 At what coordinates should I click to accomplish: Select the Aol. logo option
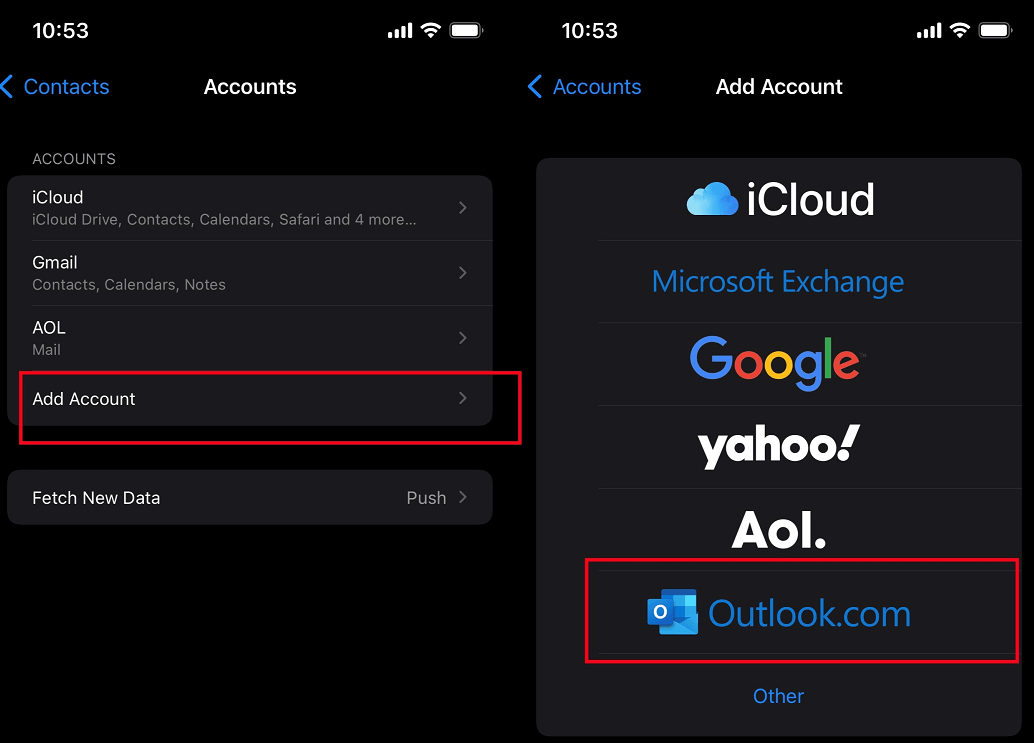click(778, 530)
